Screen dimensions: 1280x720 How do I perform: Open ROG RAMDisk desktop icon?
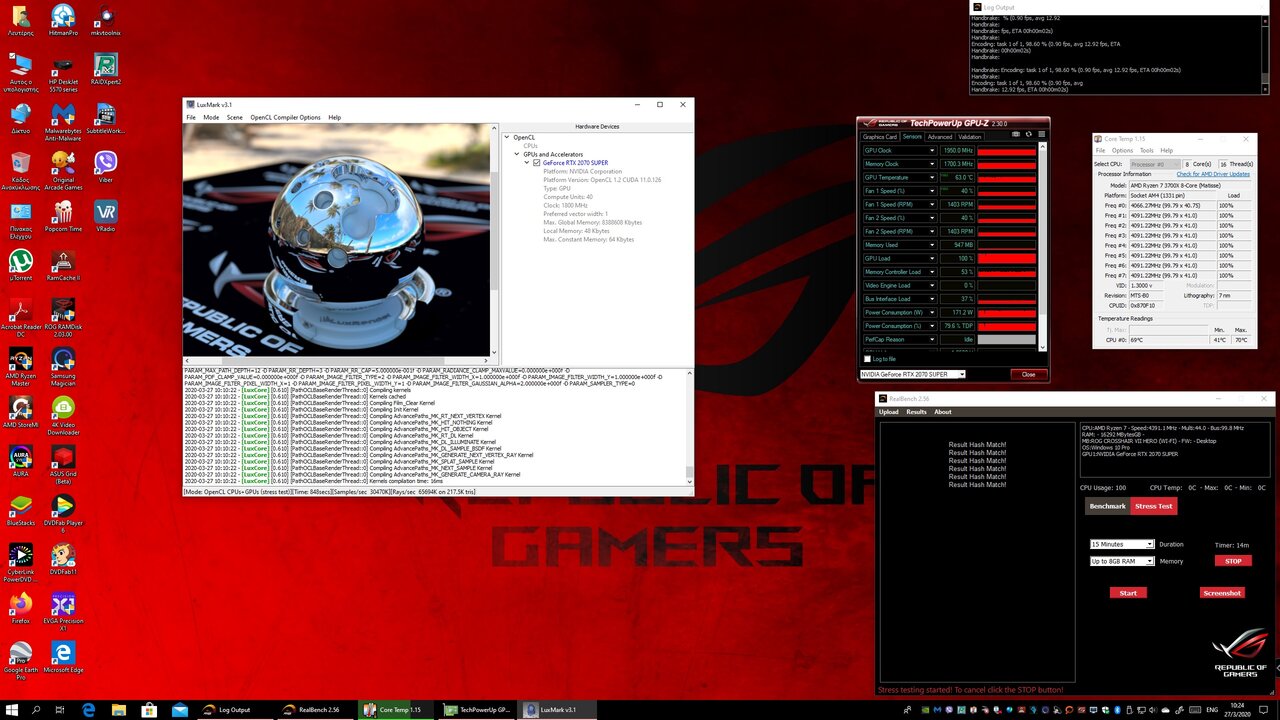coord(63,317)
